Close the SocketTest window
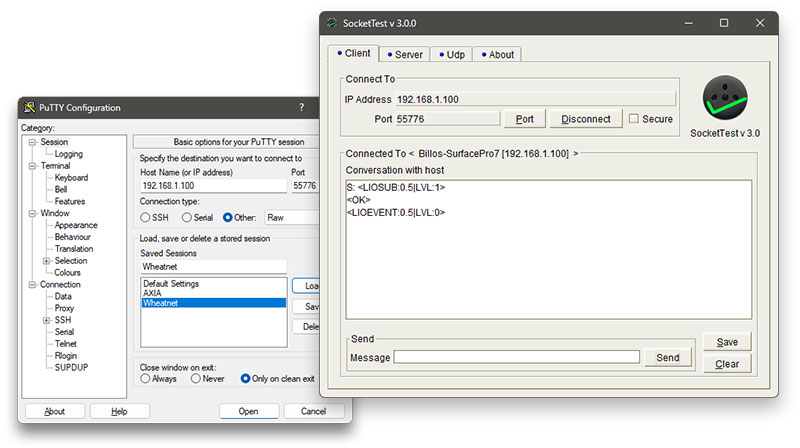 [x=760, y=23]
